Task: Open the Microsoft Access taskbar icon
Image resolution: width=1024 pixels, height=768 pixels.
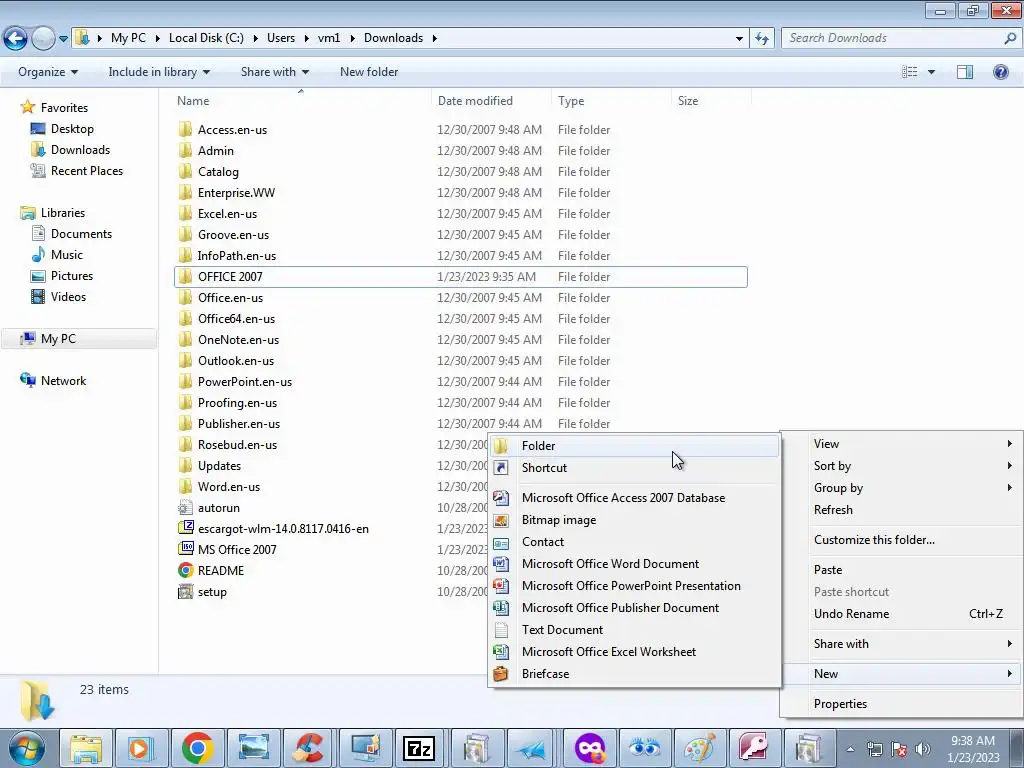Action: coord(754,748)
